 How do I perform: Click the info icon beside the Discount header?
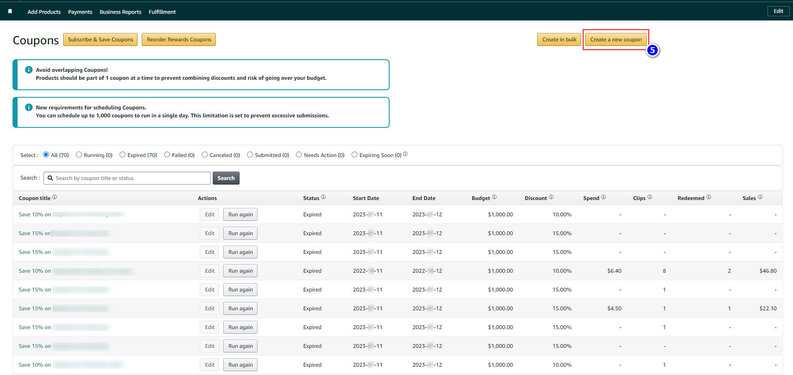pyautogui.click(x=551, y=197)
